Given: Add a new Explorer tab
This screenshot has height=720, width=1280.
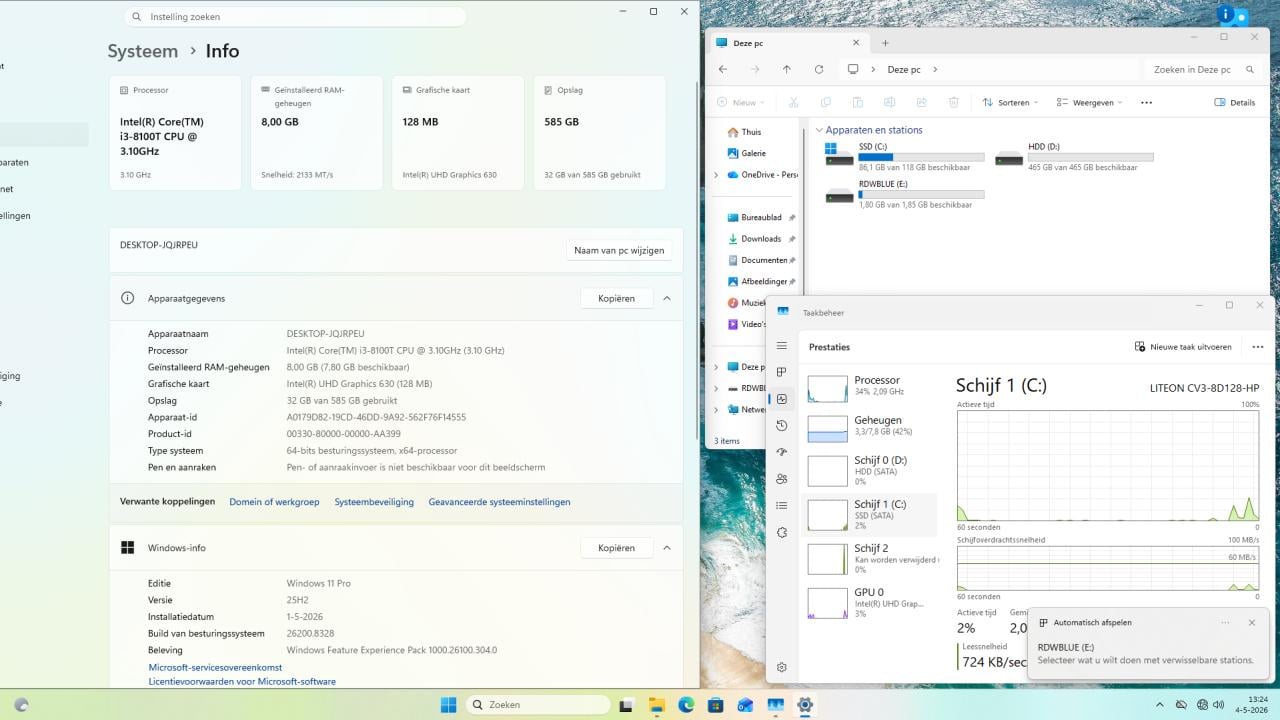Looking at the screenshot, I should coord(885,43).
